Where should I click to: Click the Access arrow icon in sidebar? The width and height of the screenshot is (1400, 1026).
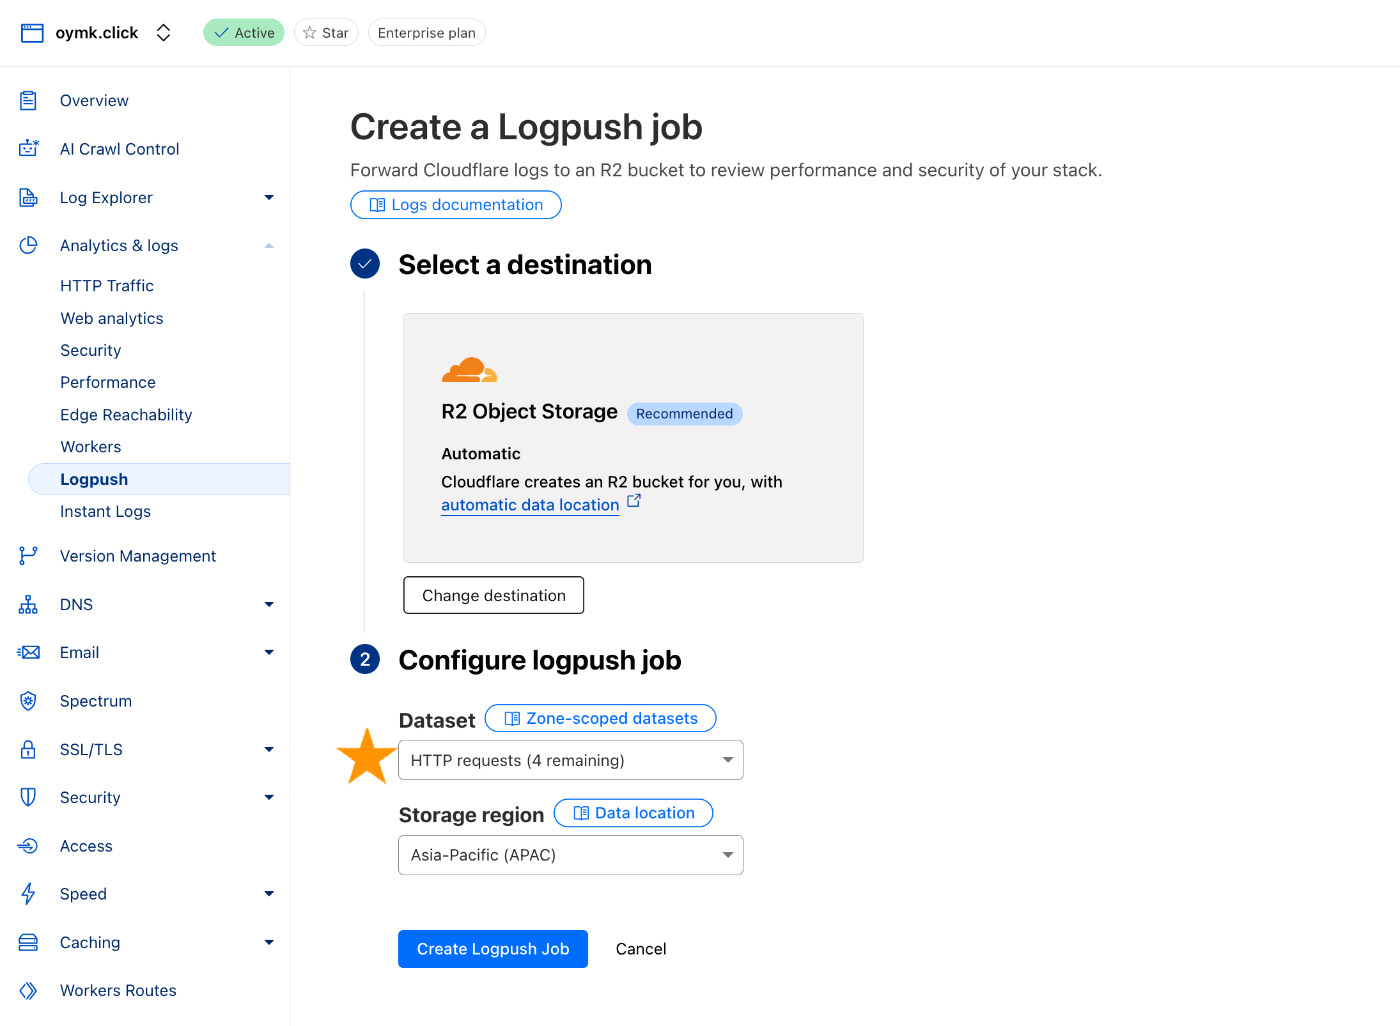pos(28,846)
